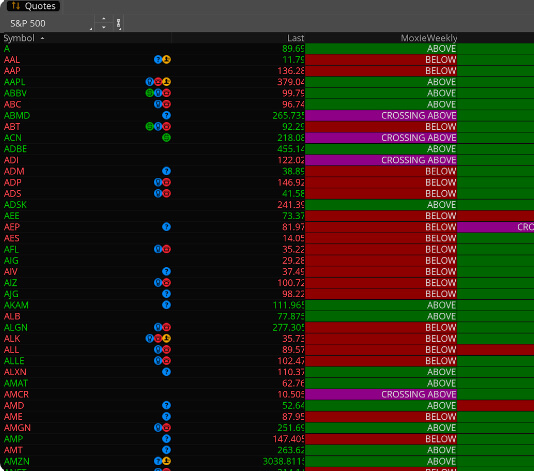The width and height of the screenshot is (534, 471).
Task: Click the blue icon in ABC row
Action: pos(158,104)
